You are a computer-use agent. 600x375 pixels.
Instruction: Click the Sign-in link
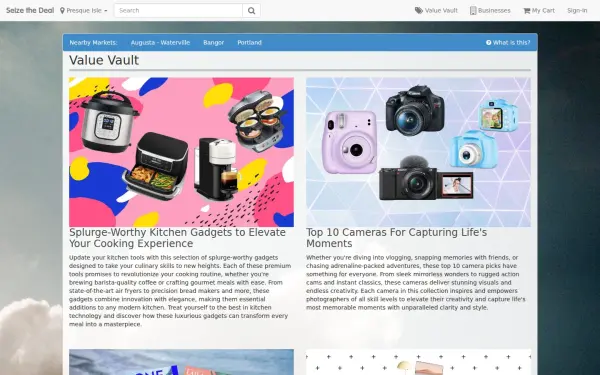tap(577, 10)
